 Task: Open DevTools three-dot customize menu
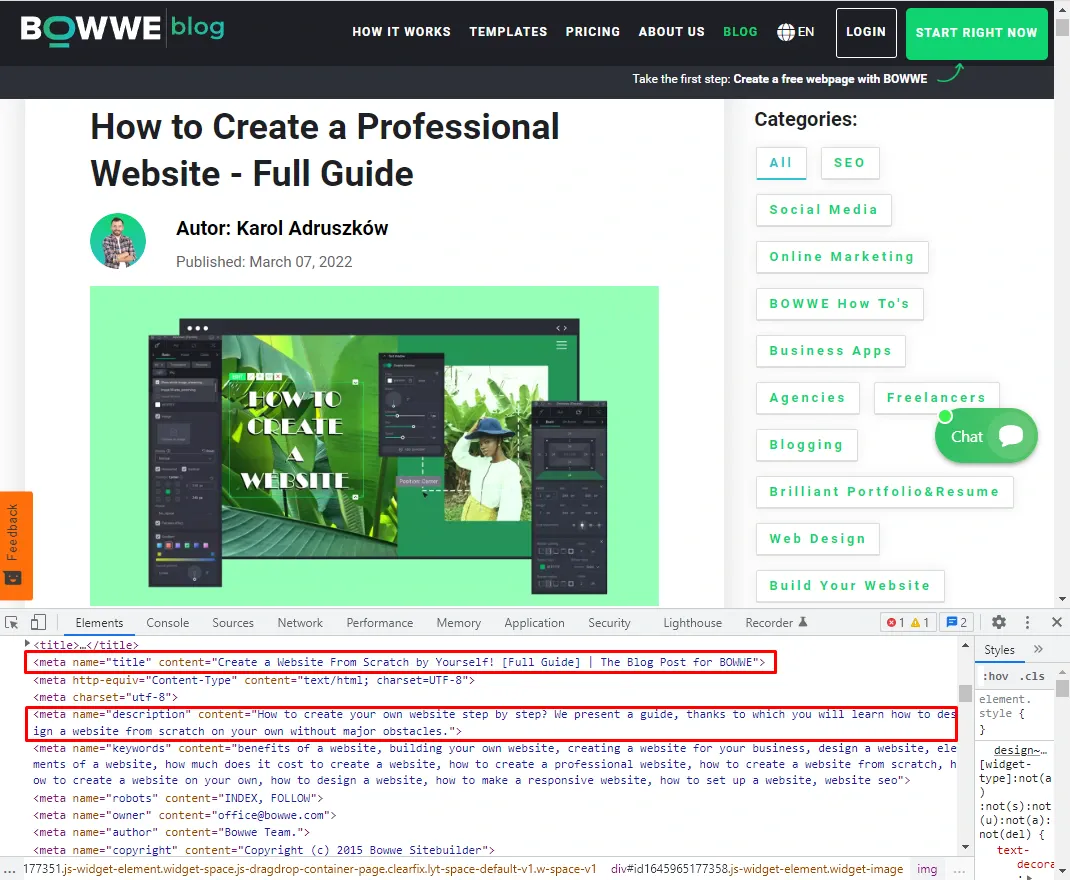pyautogui.click(x=1027, y=622)
